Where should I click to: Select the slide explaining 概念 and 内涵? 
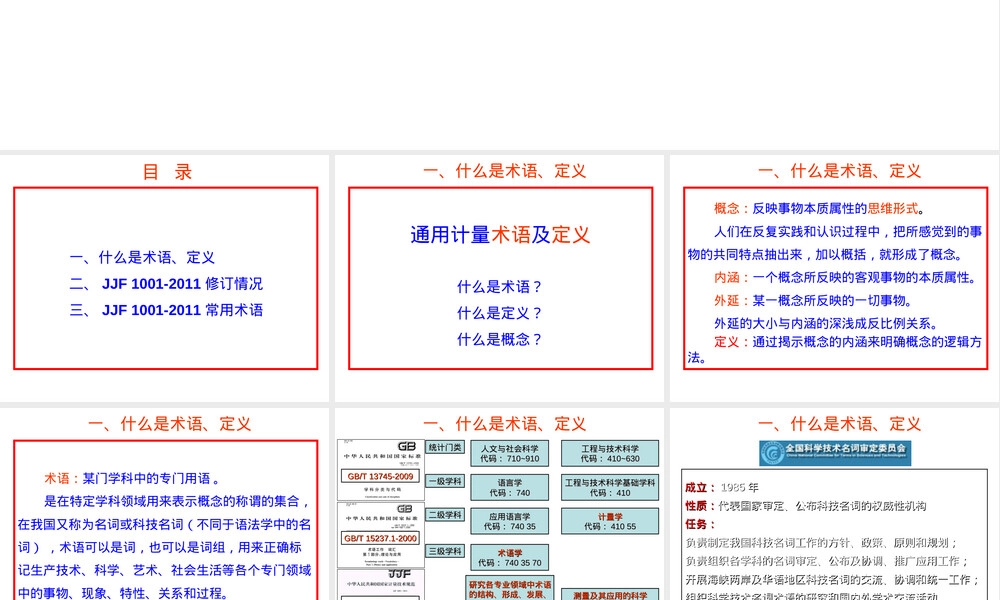[835, 278]
